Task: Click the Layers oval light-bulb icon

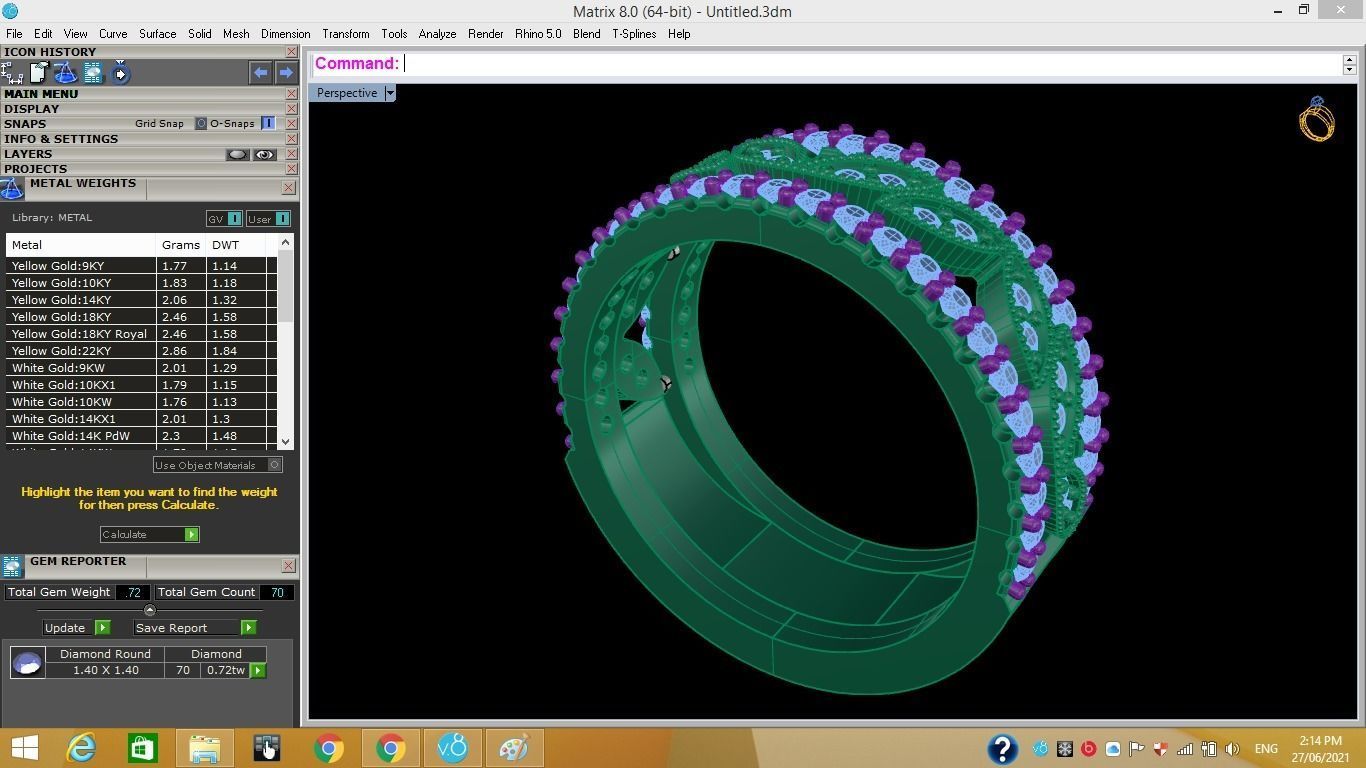Action: tap(237, 154)
